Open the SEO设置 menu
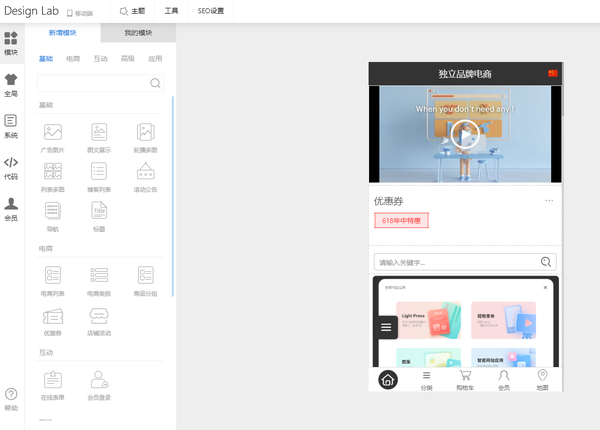Screen dimensions: 600x430 [210, 11]
